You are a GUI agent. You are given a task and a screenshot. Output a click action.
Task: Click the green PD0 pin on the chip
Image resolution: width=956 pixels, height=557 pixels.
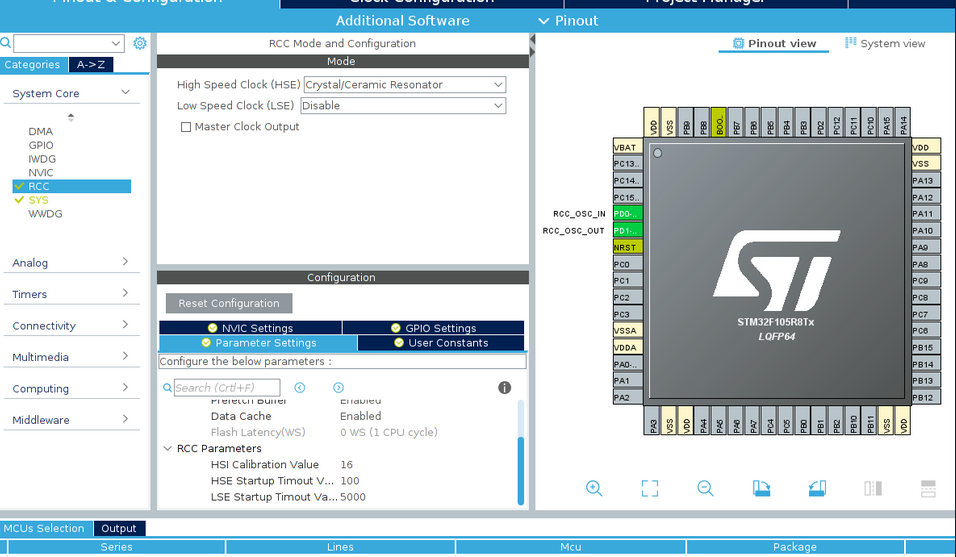coord(627,214)
